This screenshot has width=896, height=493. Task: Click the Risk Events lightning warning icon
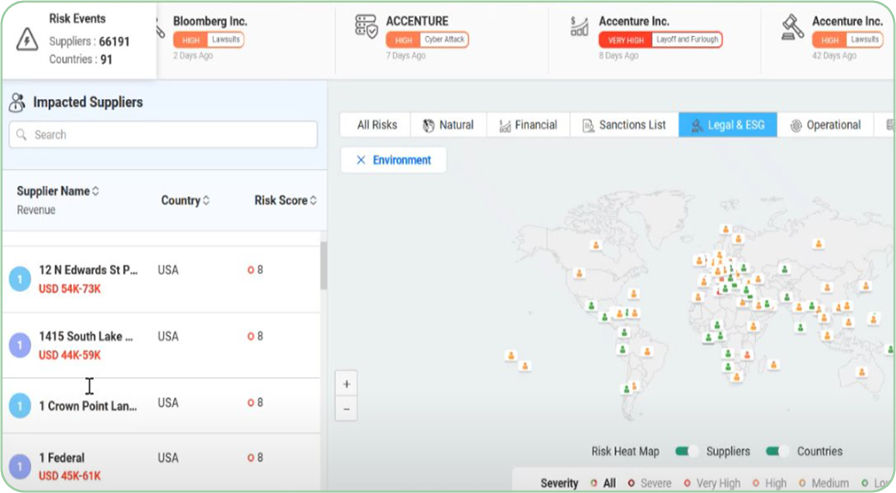27,39
